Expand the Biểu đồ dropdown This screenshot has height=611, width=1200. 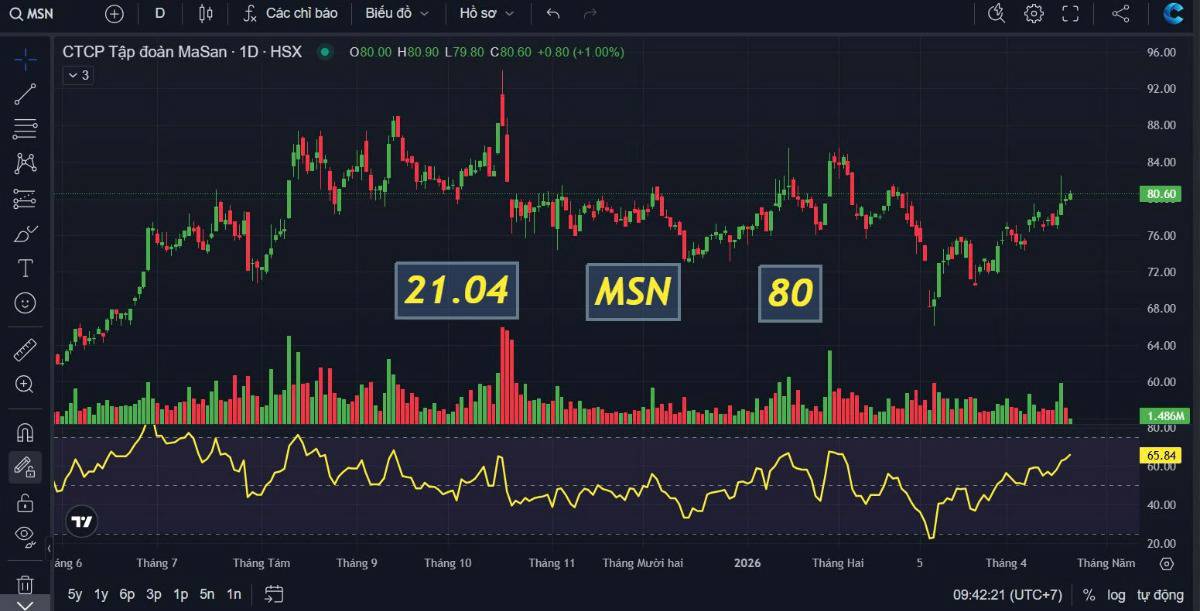click(x=397, y=13)
